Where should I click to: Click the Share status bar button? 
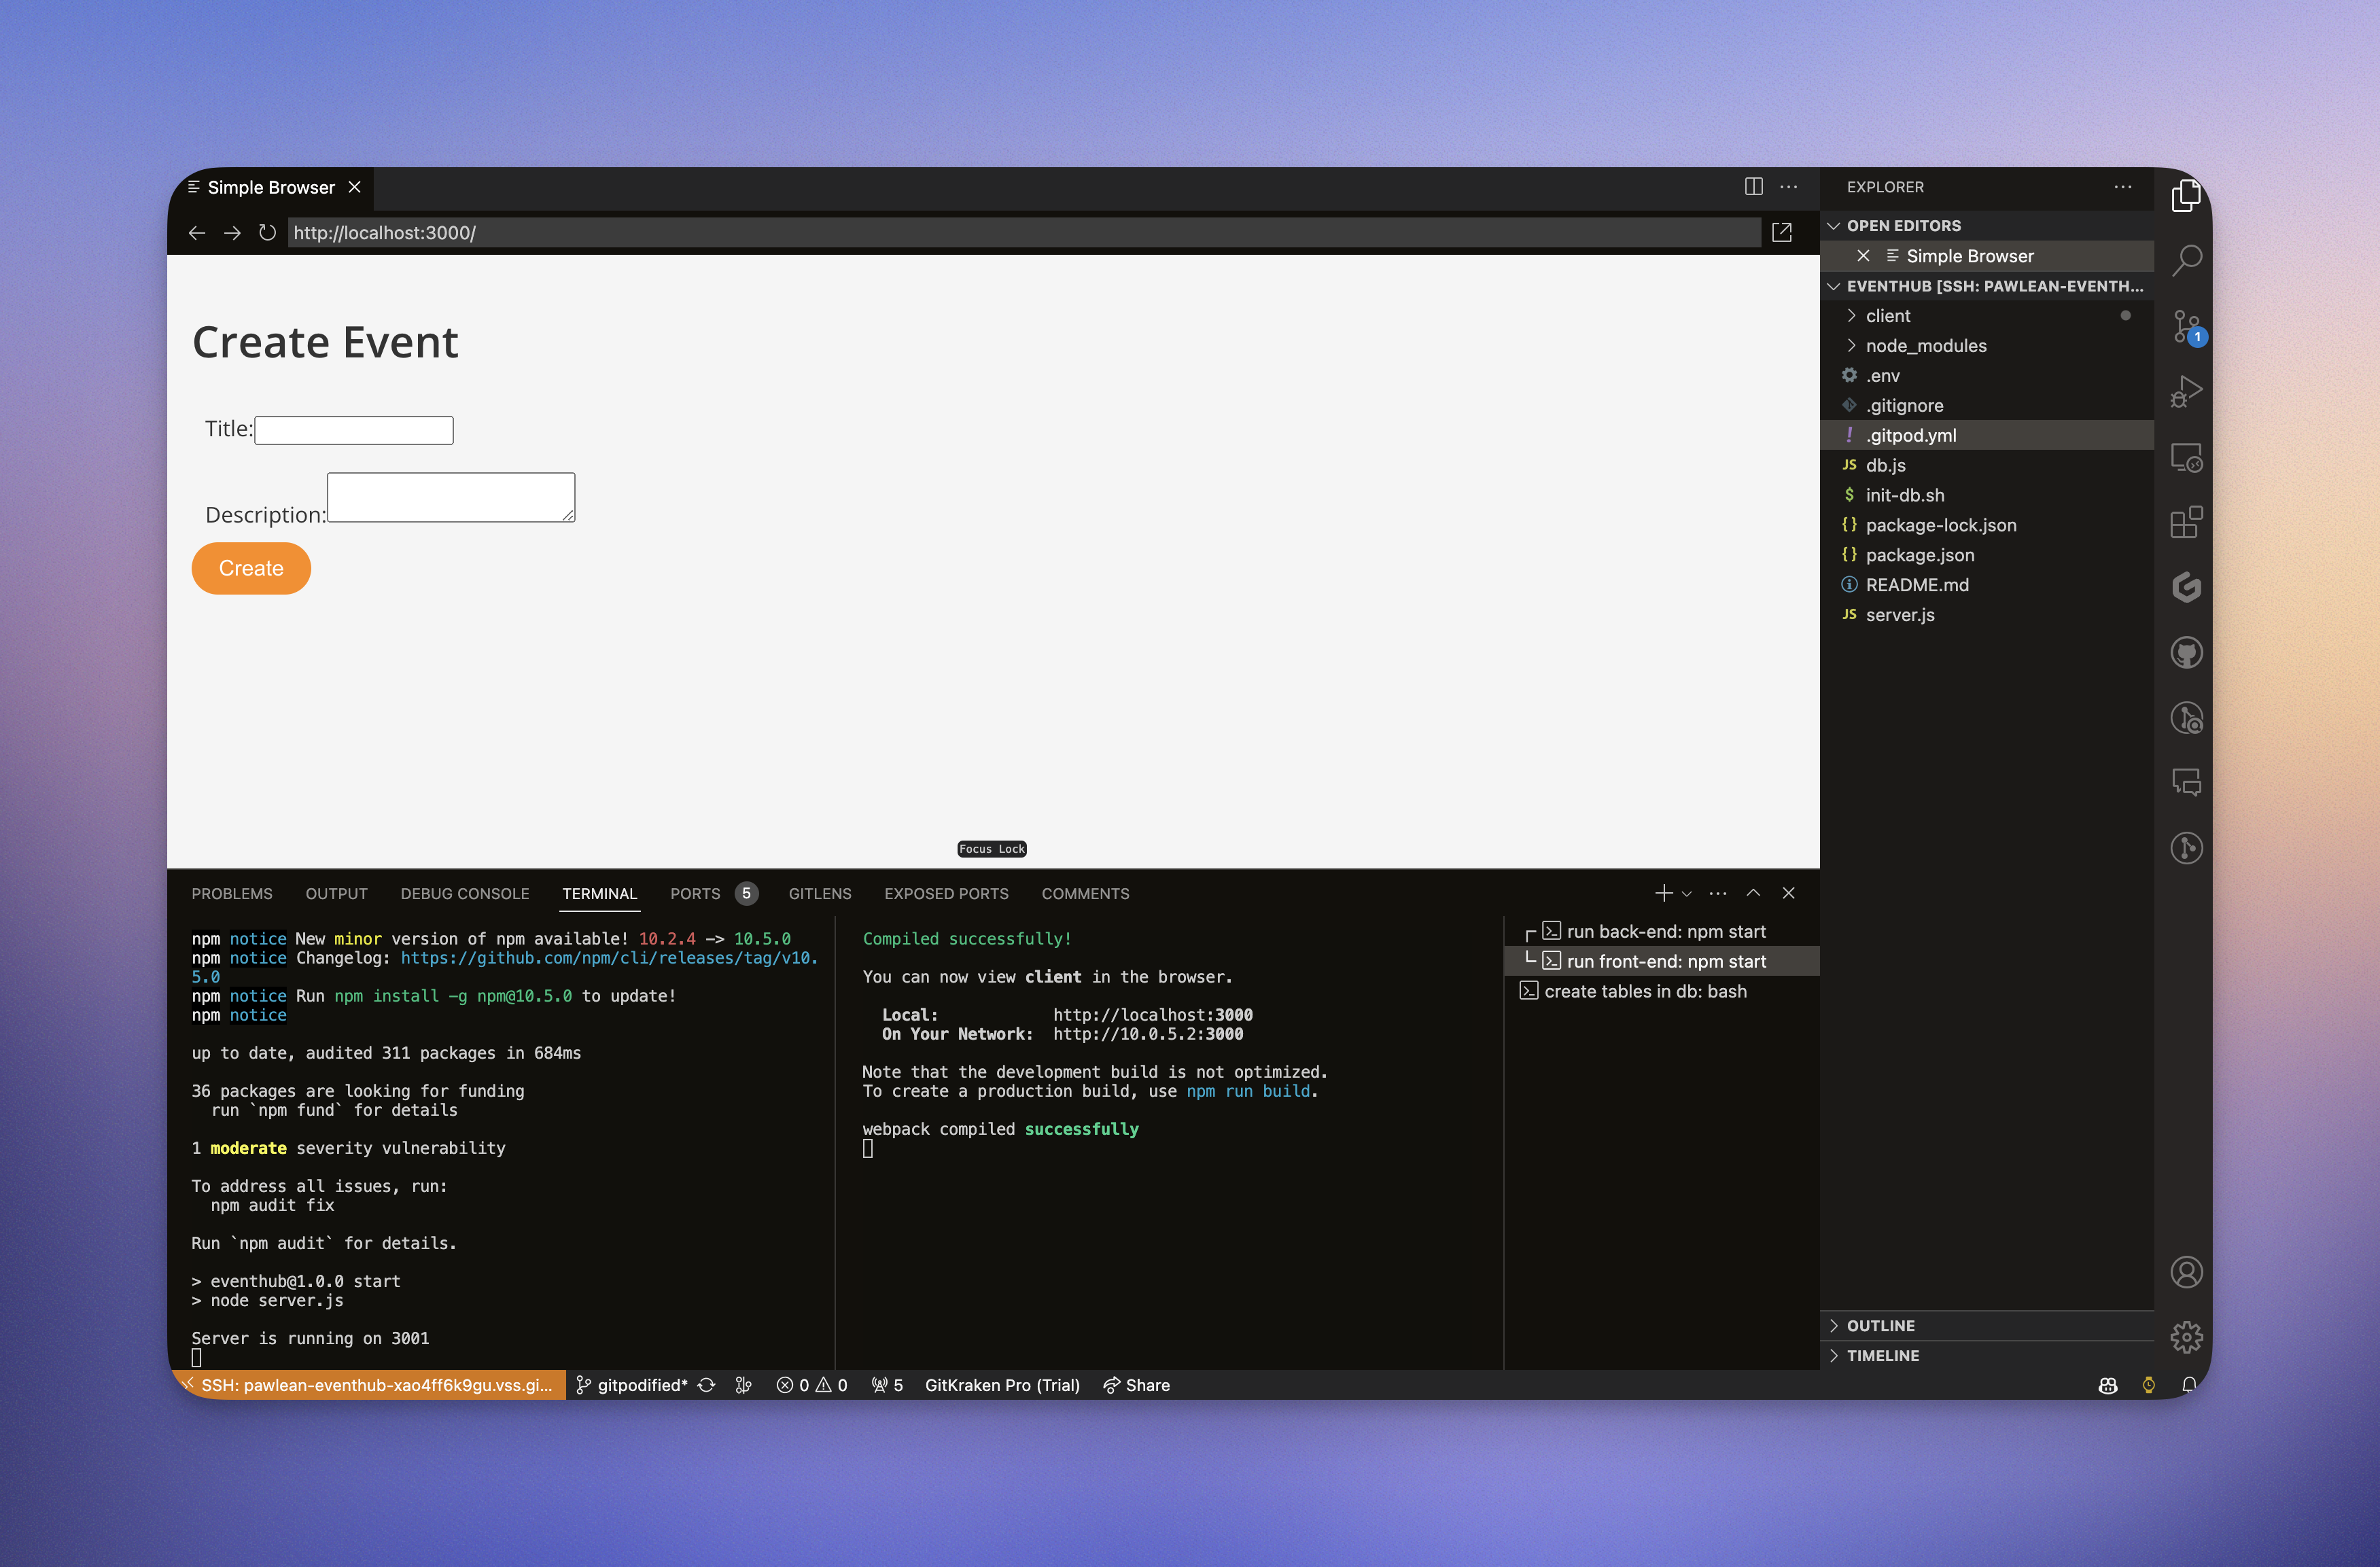[x=1136, y=1385]
